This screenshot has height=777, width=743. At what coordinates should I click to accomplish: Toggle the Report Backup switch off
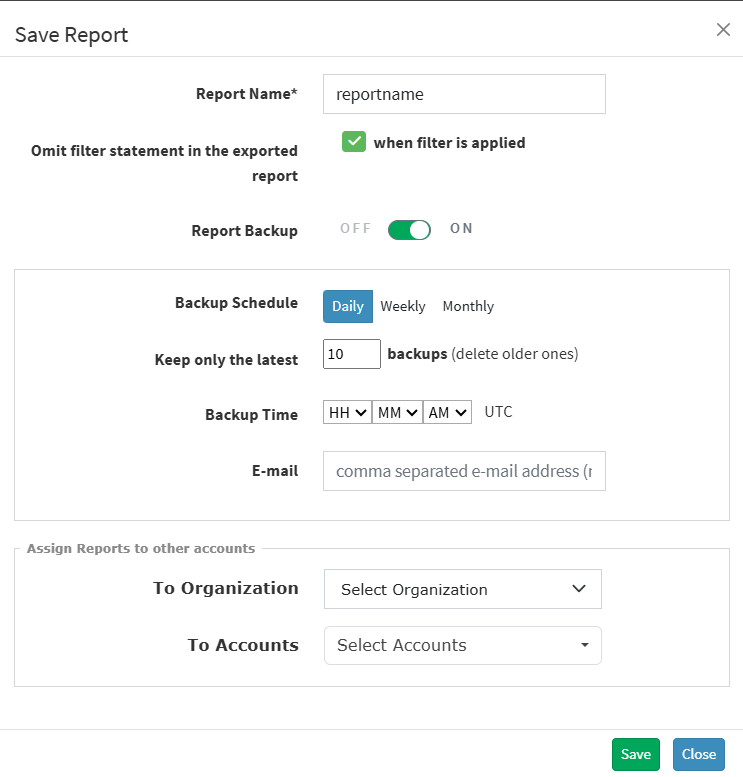[x=409, y=230]
